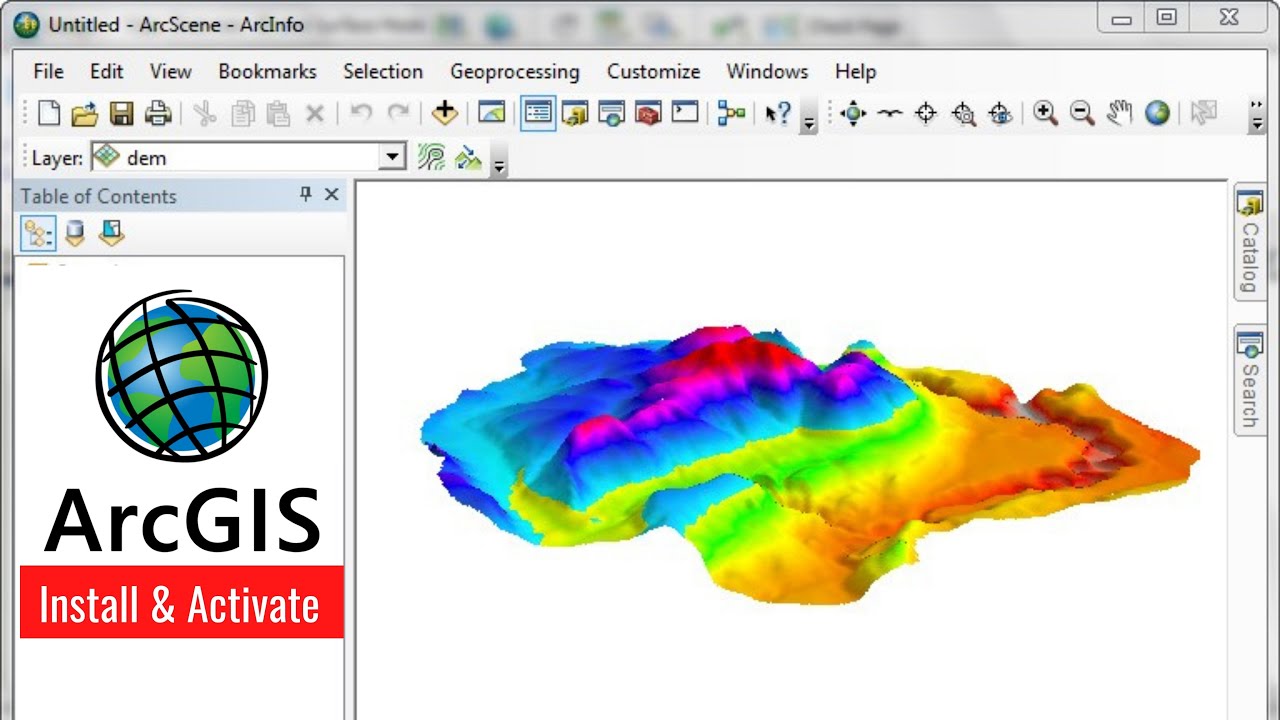Switch to List By Drawing Order
Screen dimensions: 1280x720
pyautogui.click(x=38, y=234)
